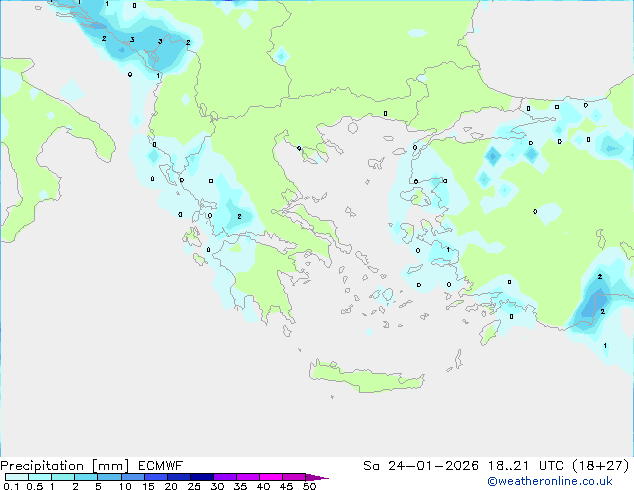Click the date 'Sa 24-01-2026' text

[421, 466]
